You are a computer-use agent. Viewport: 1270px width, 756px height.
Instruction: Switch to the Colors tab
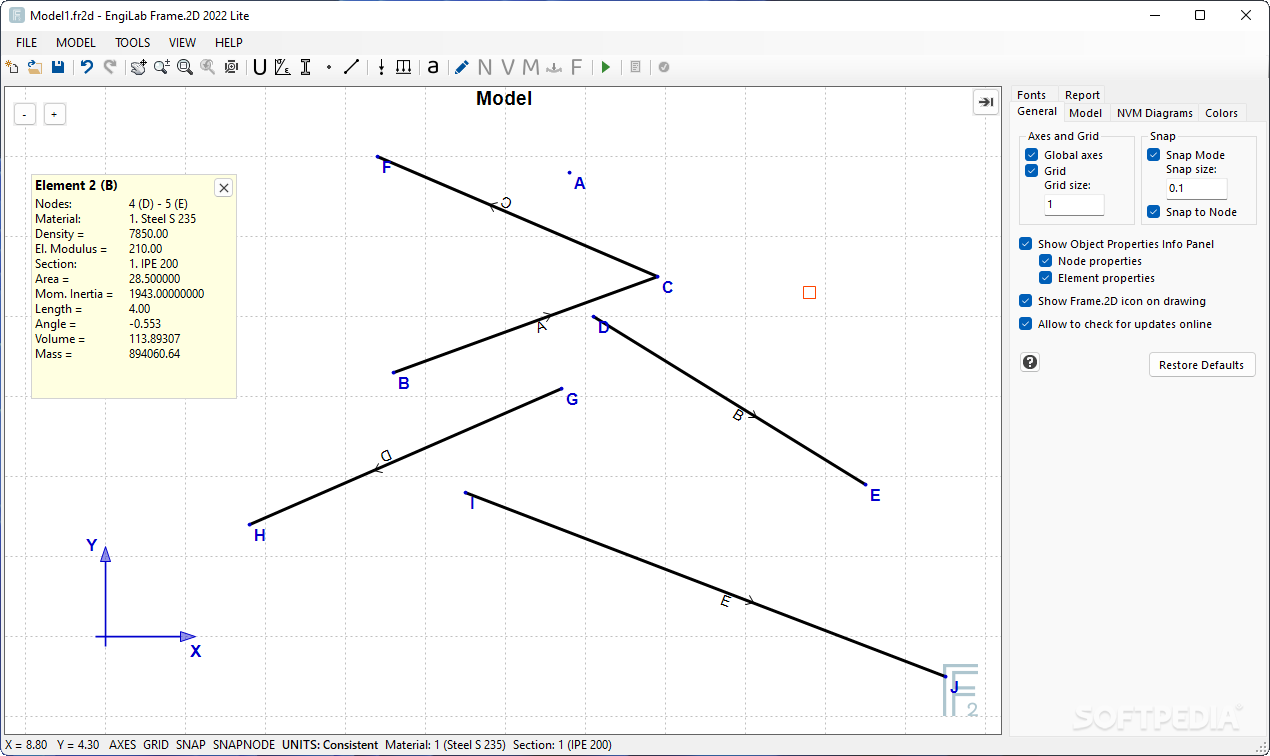(1221, 113)
